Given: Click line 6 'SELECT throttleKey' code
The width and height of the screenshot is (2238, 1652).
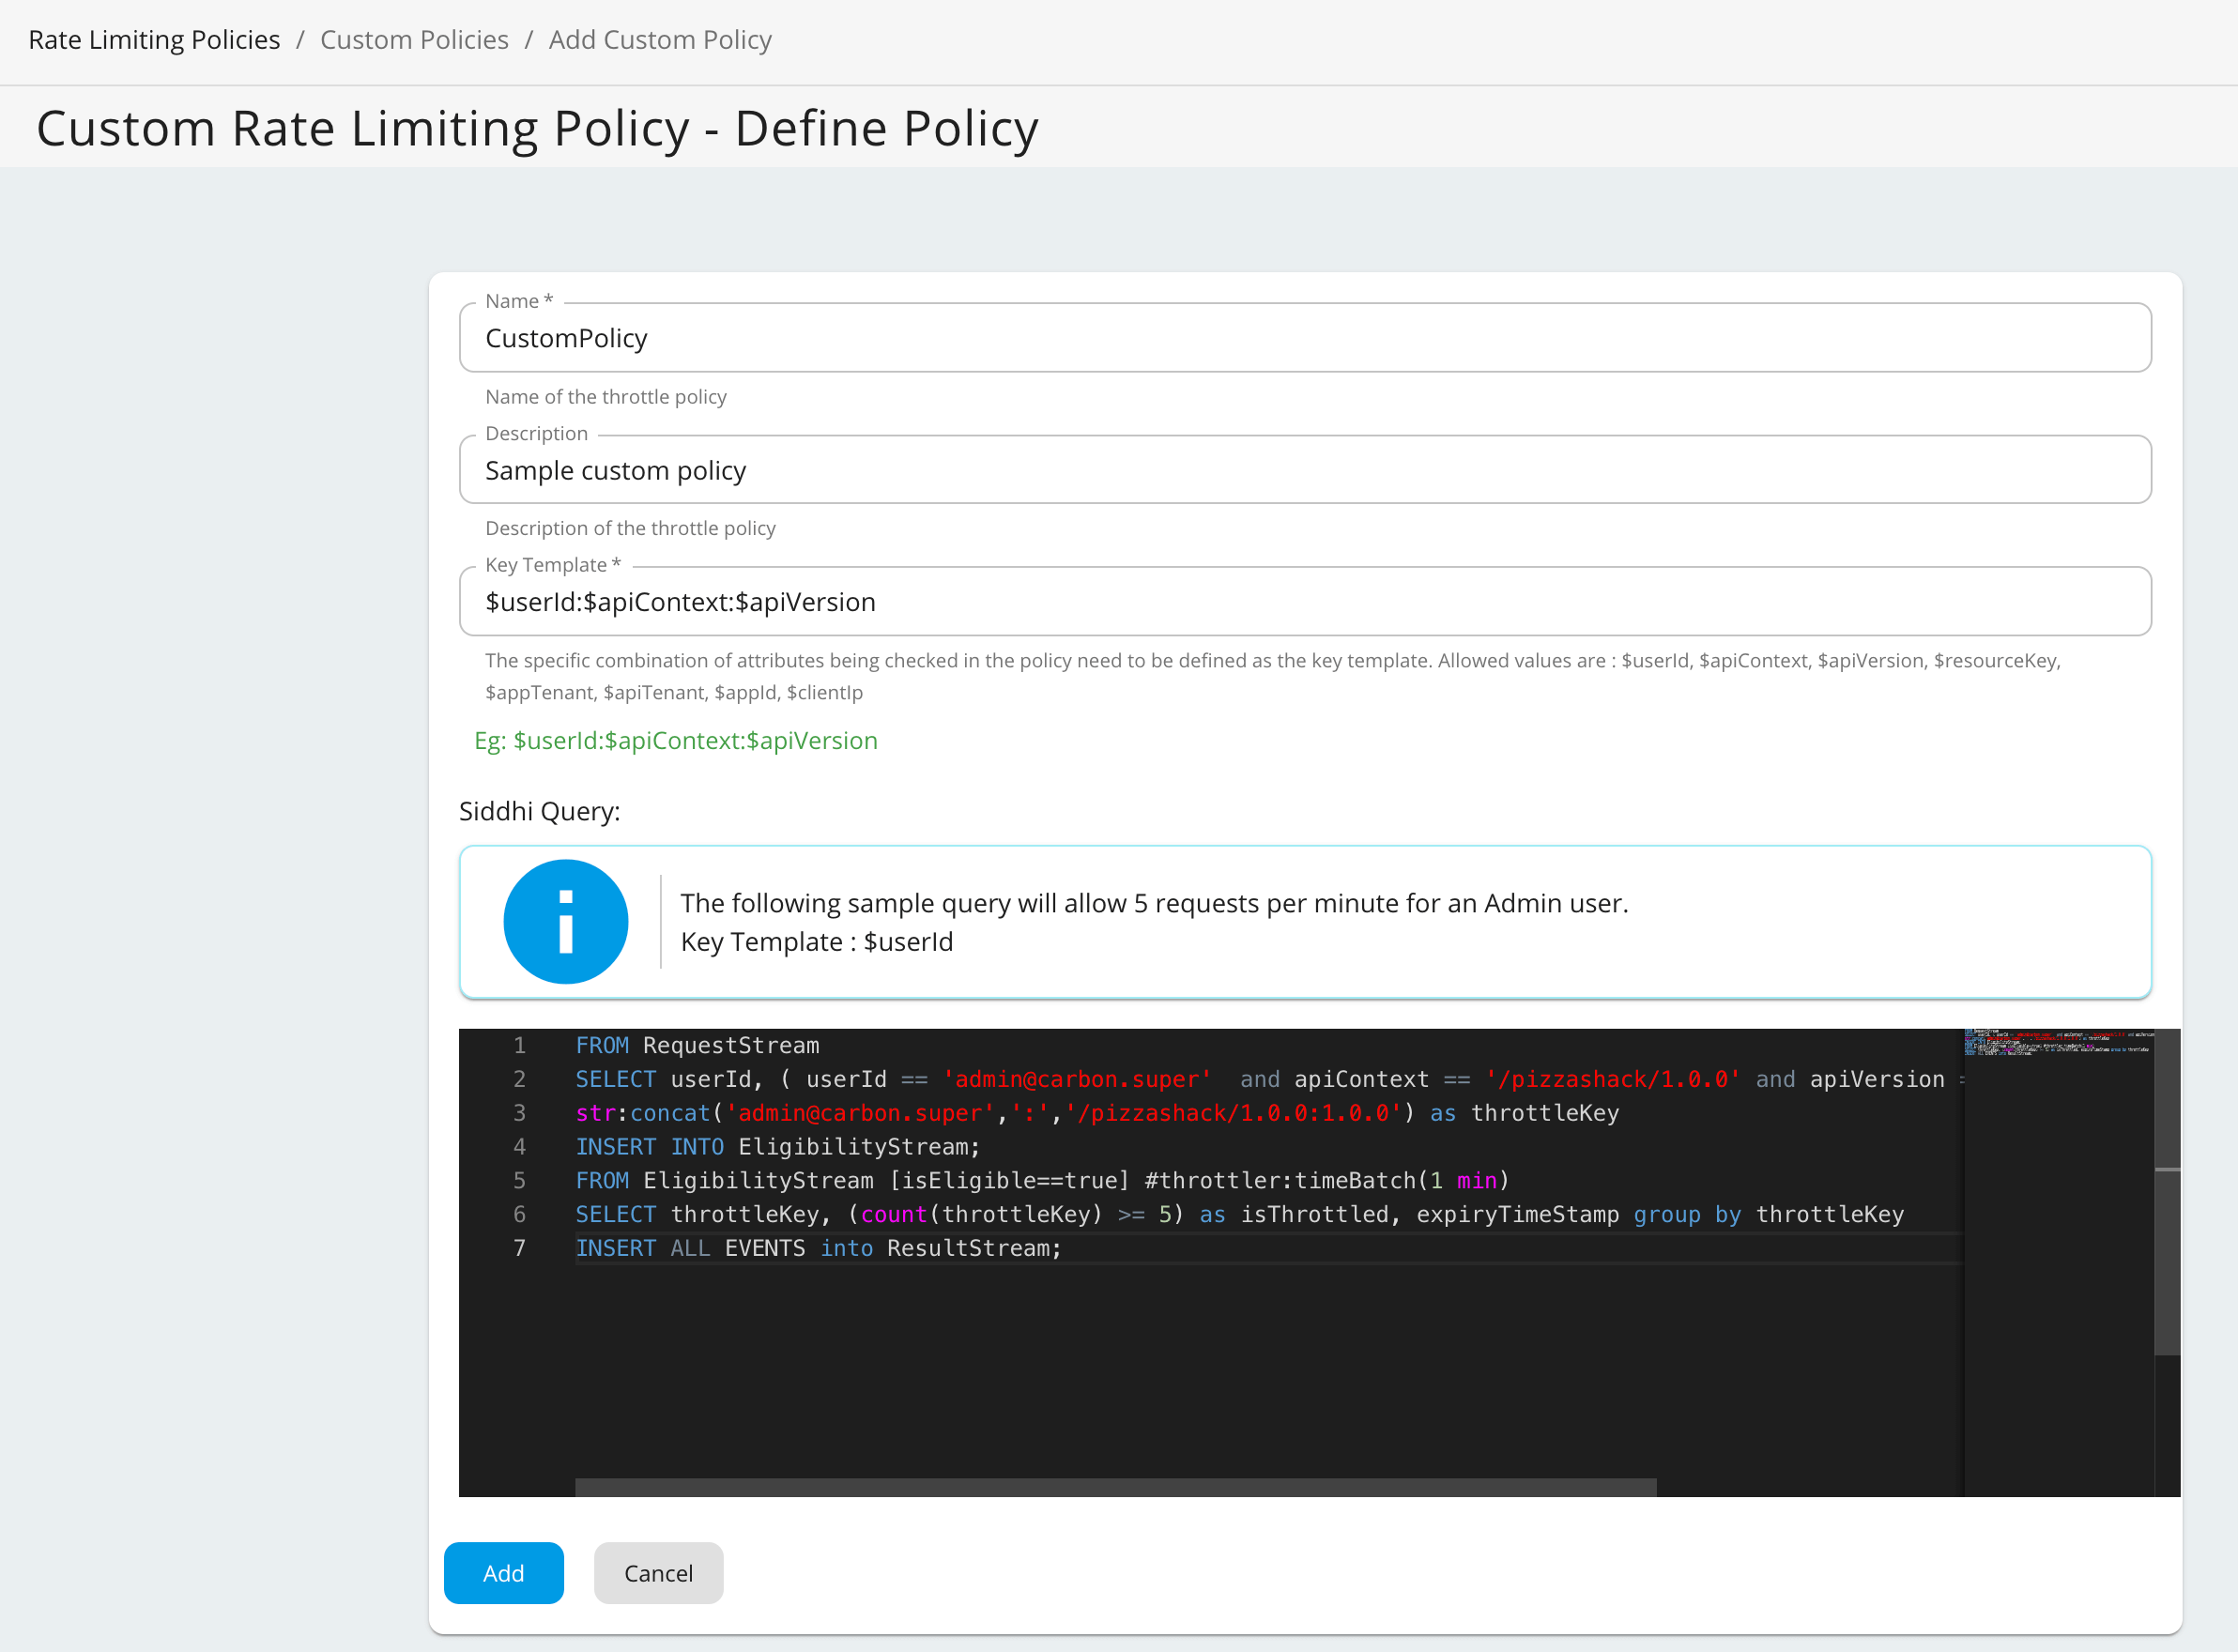Looking at the screenshot, I should click(x=1240, y=1214).
